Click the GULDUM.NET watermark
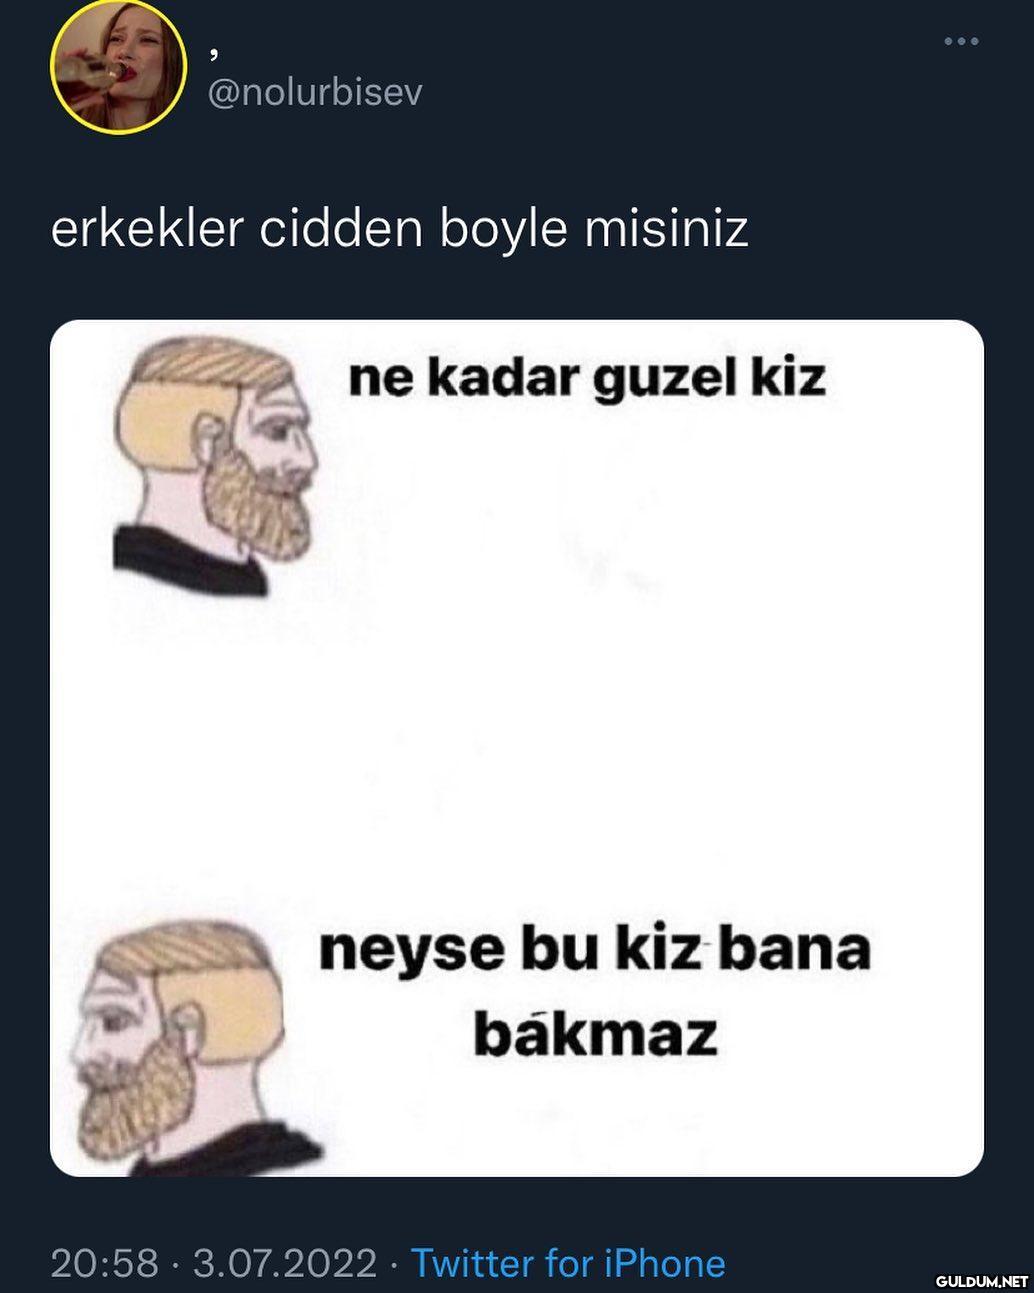 tap(981, 1280)
